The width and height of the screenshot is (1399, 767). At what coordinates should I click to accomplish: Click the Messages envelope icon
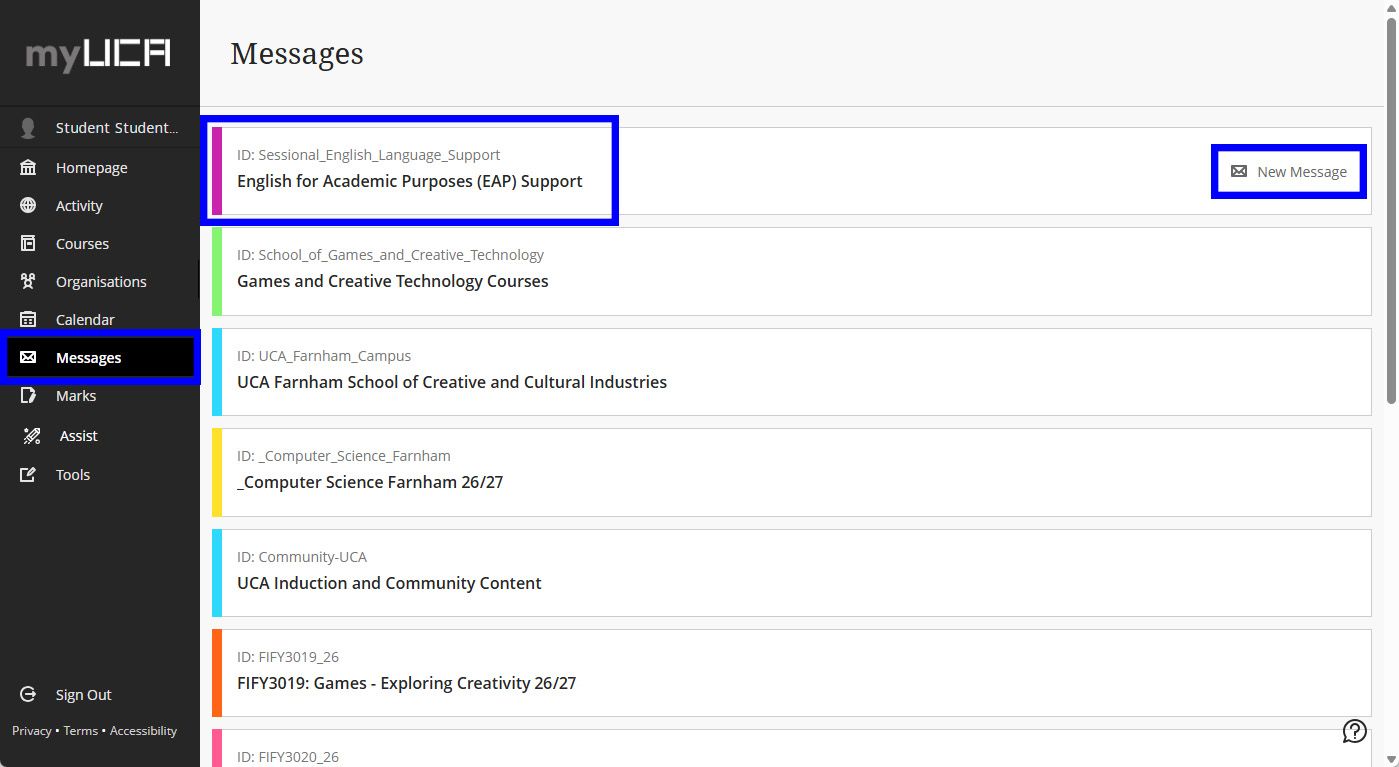[28, 357]
